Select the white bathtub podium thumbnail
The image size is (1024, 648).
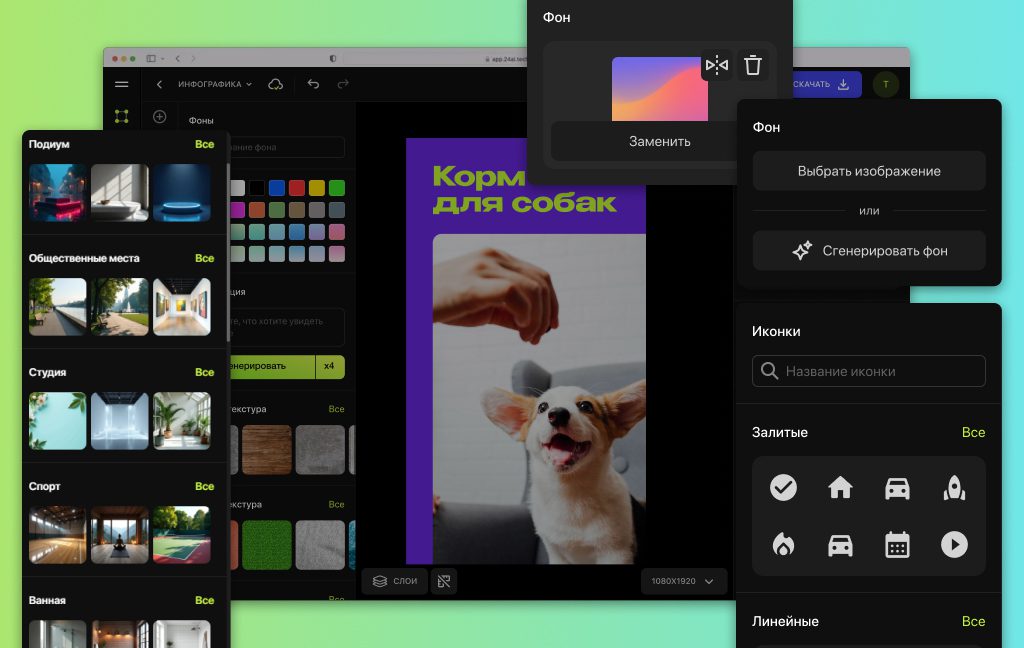tap(120, 193)
